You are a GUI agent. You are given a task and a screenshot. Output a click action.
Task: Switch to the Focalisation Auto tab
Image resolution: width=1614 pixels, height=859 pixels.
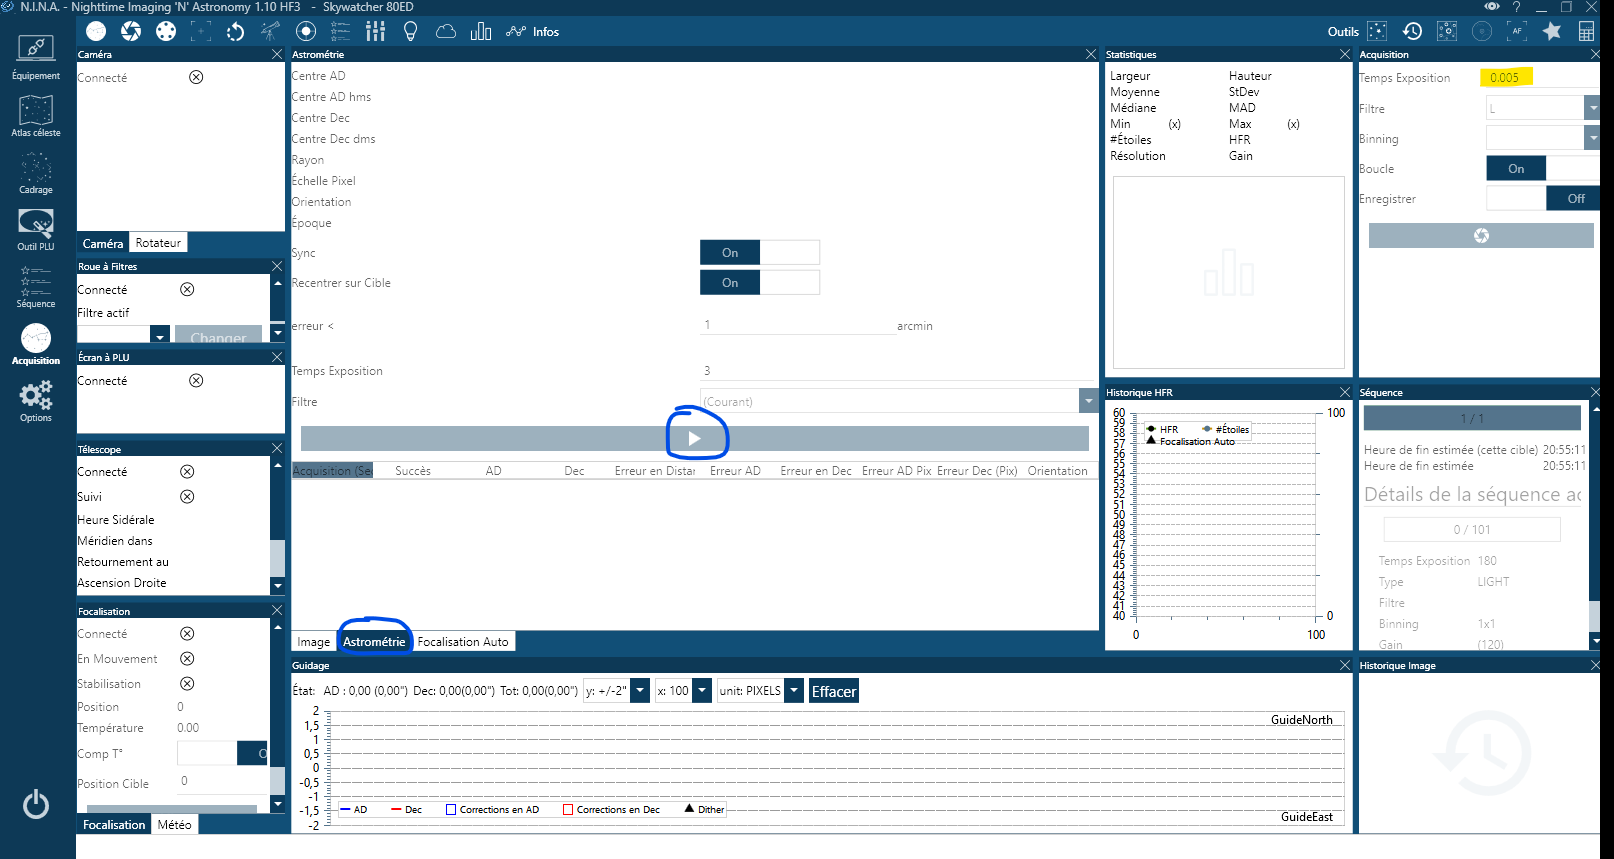[x=463, y=642]
